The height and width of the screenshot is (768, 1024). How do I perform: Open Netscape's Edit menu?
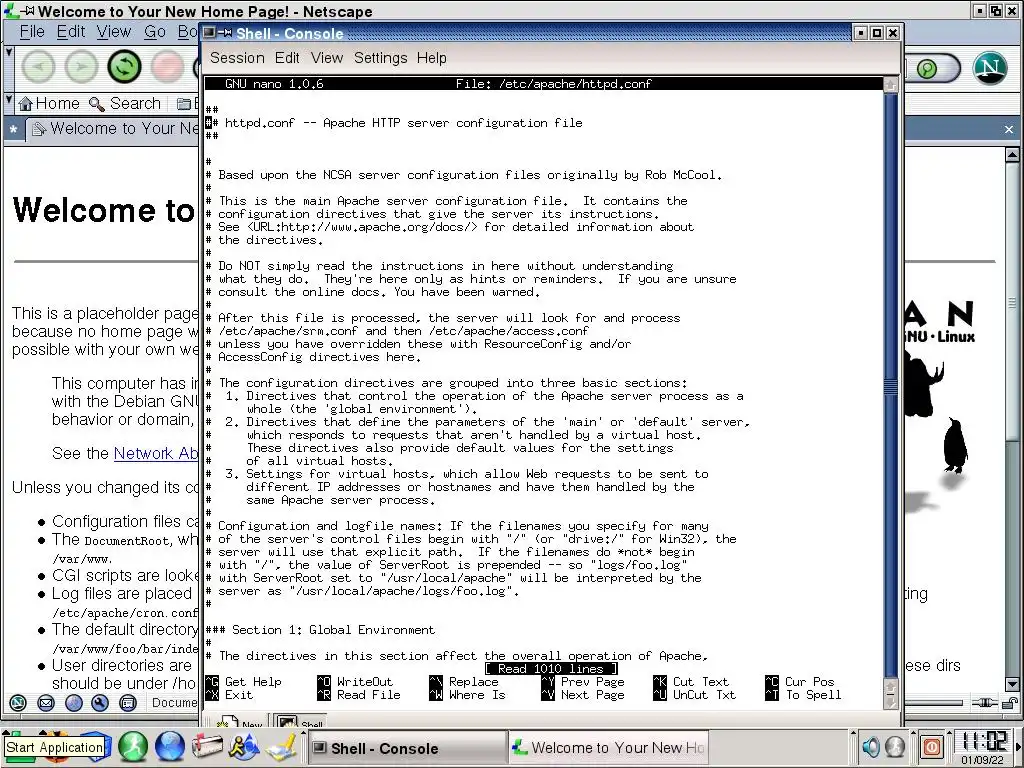(71, 32)
